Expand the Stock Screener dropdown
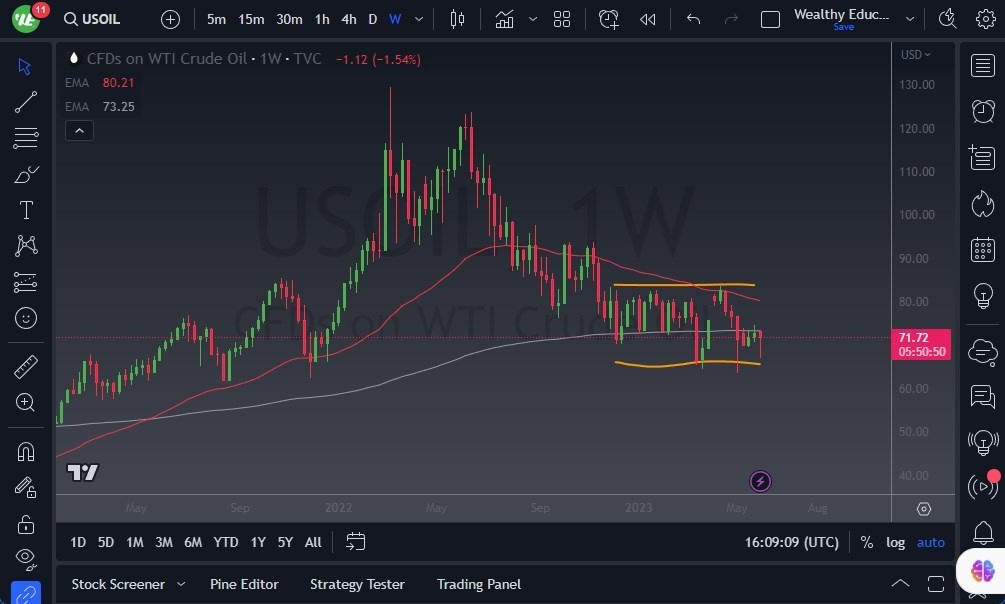 (180, 584)
